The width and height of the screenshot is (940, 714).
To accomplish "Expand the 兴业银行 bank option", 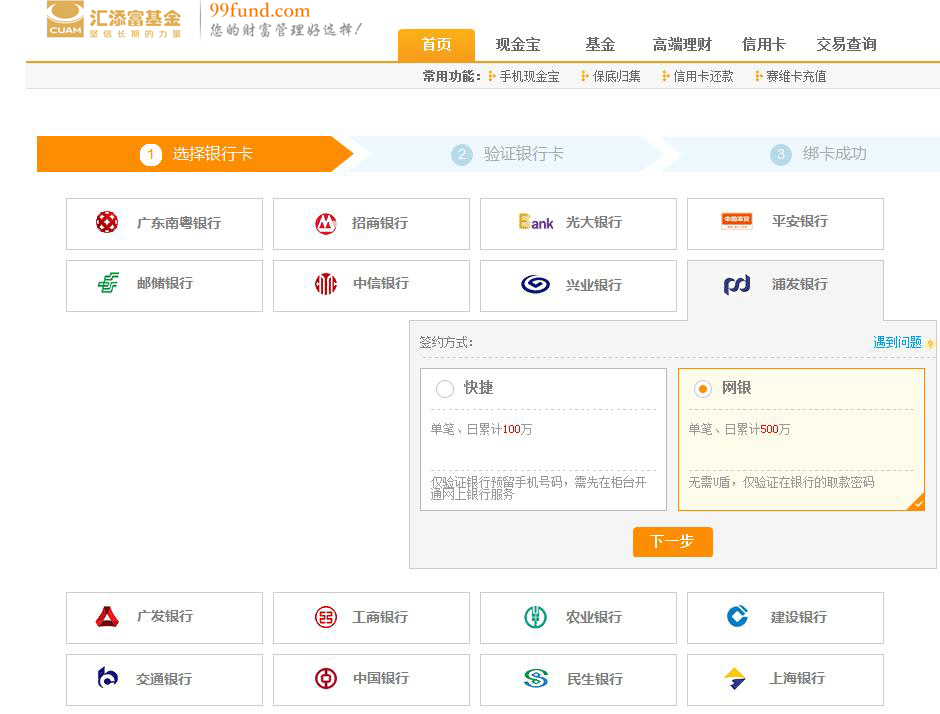I will point(578,285).
